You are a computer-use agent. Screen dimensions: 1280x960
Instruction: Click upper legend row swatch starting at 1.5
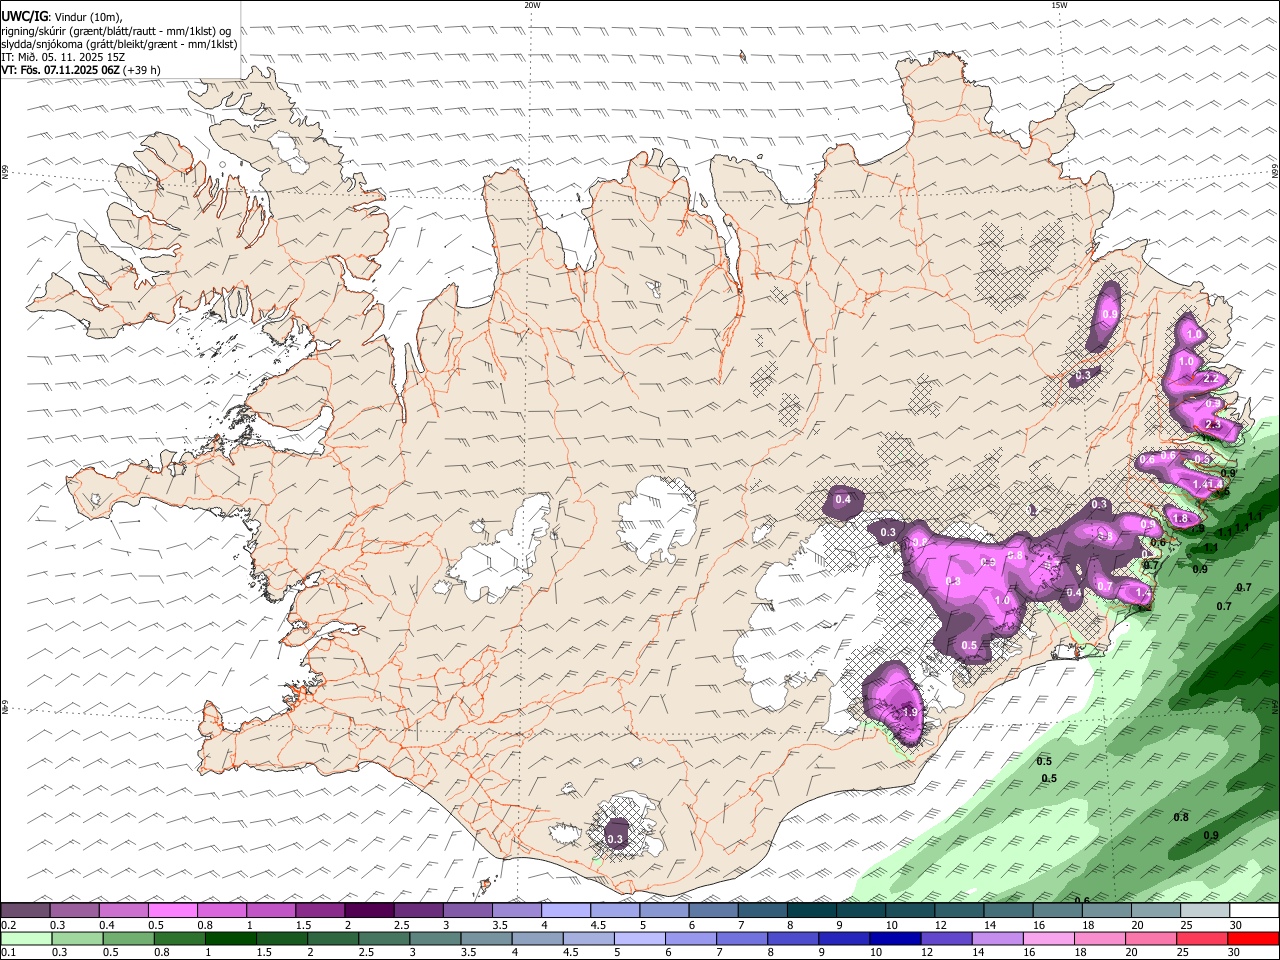pyautogui.click(x=320, y=910)
